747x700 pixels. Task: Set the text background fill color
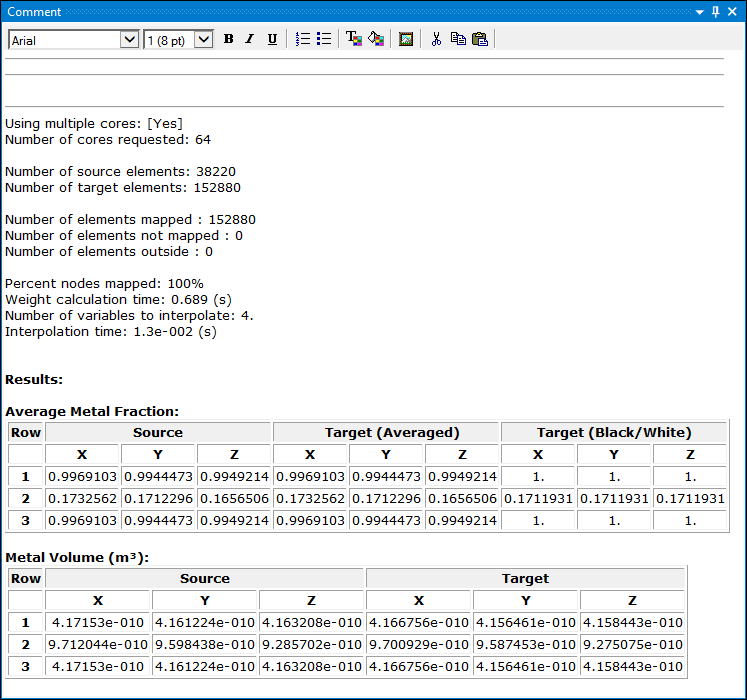point(375,39)
